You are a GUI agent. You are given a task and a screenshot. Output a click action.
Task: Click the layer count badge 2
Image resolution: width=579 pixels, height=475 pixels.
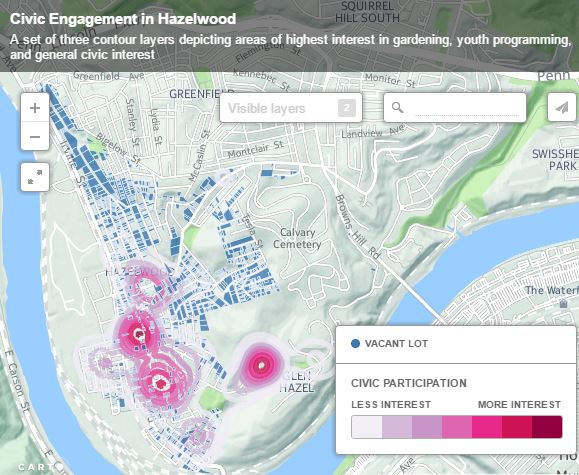(x=346, y=108)
